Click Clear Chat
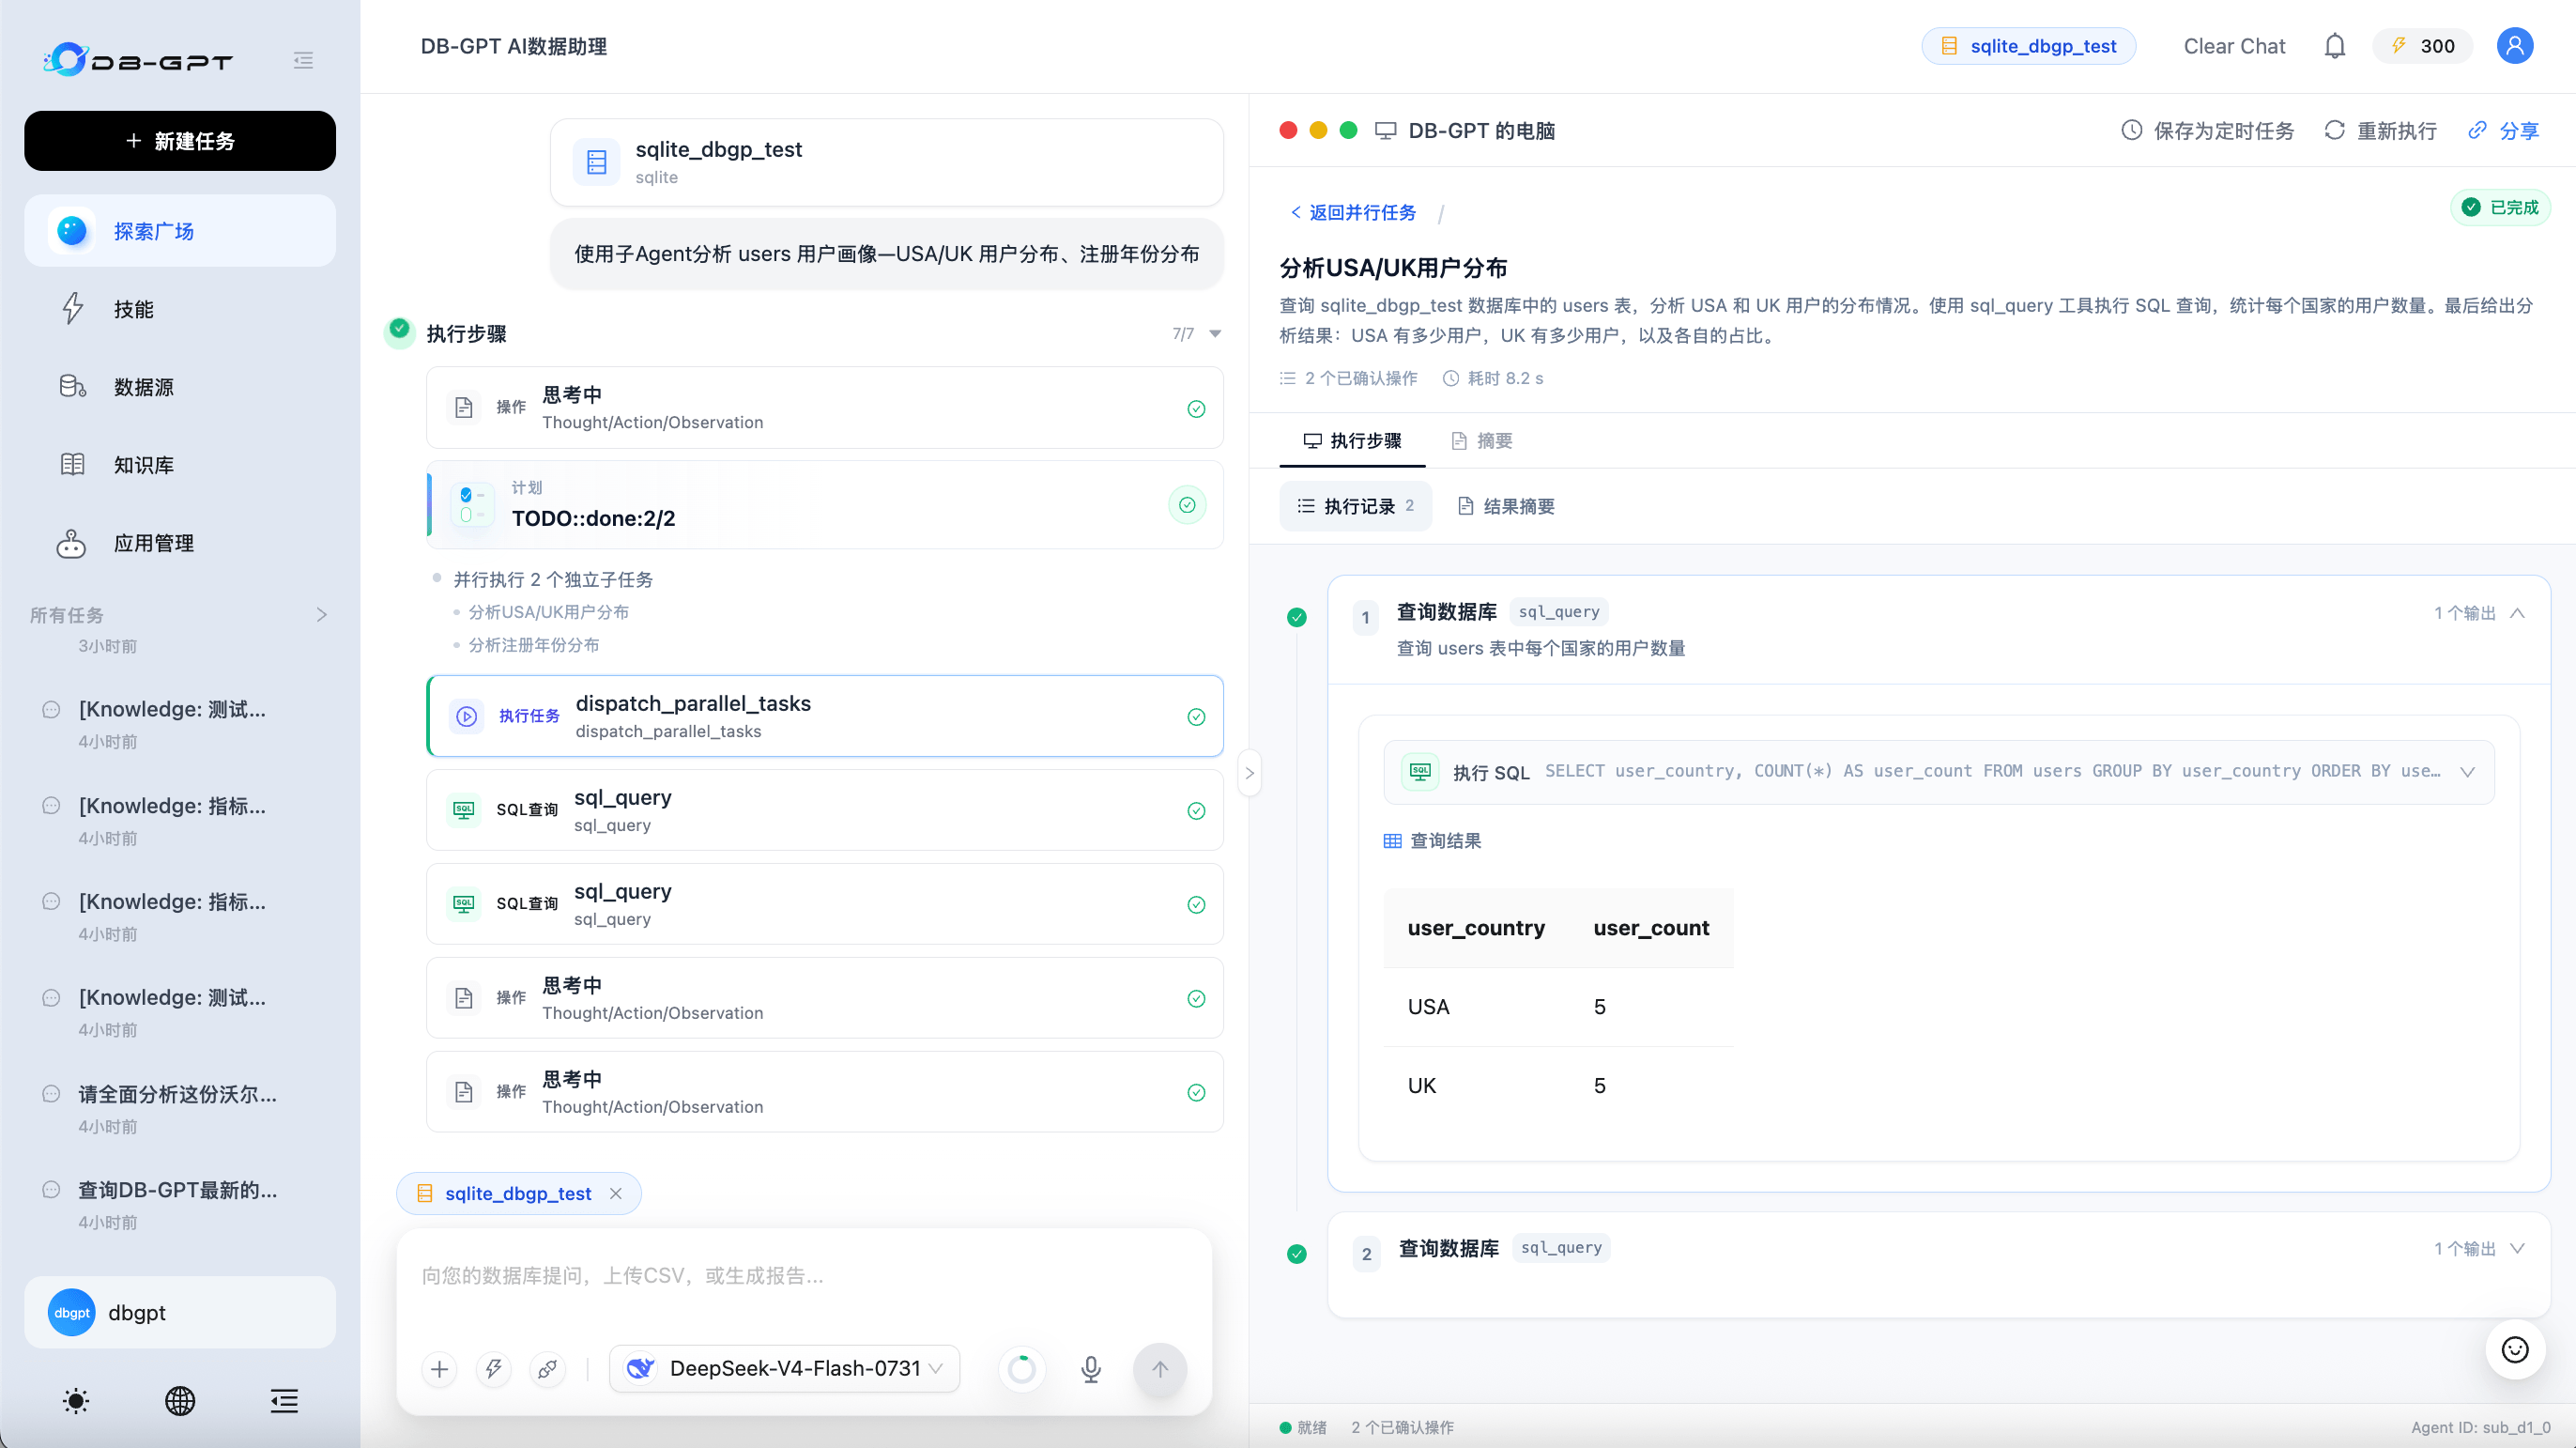 click(x=2234, y=46)
